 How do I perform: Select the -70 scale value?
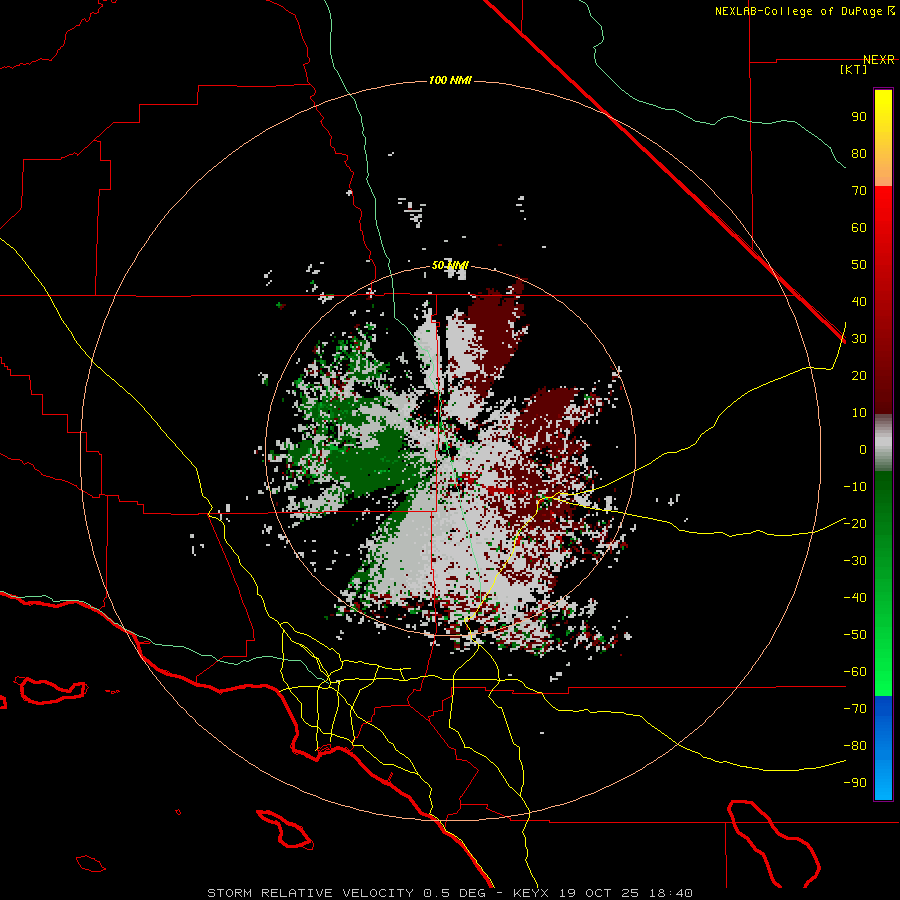tap(855, 709)
